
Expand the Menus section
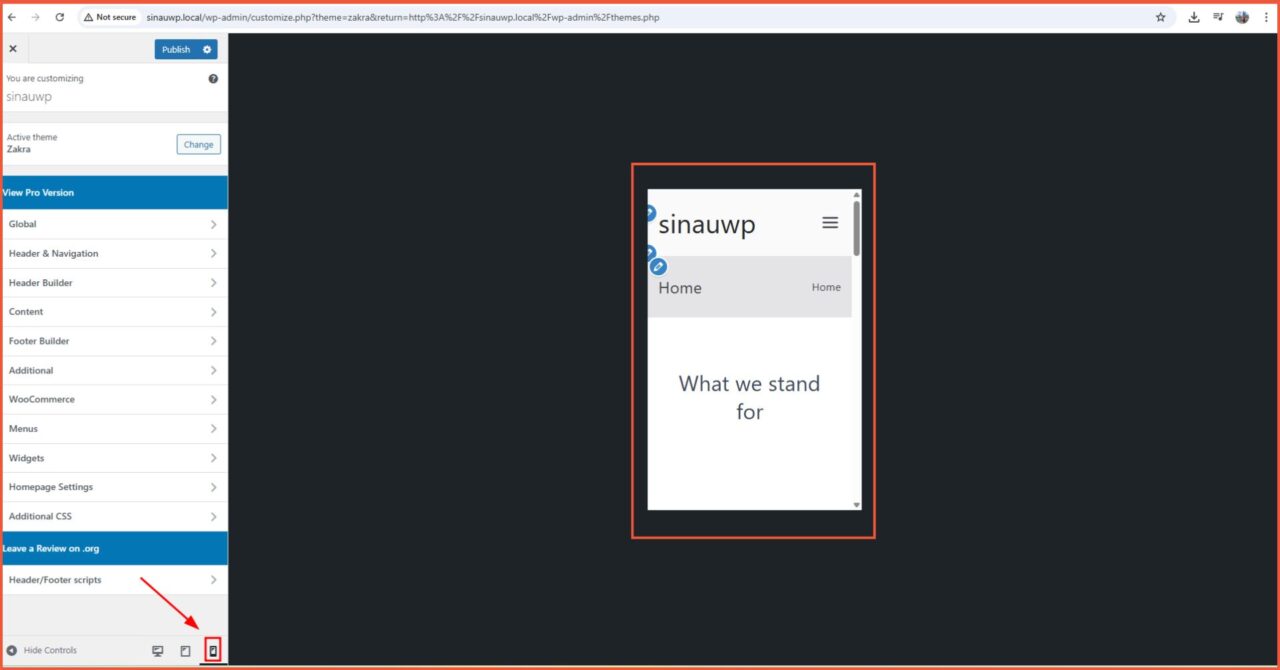[115, 429]
